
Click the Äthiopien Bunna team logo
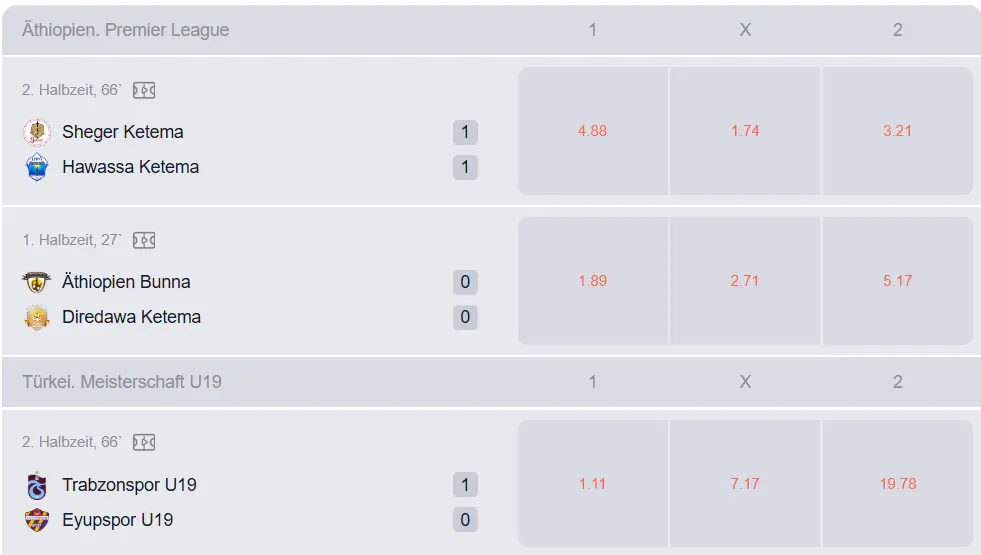pos(37,282)
